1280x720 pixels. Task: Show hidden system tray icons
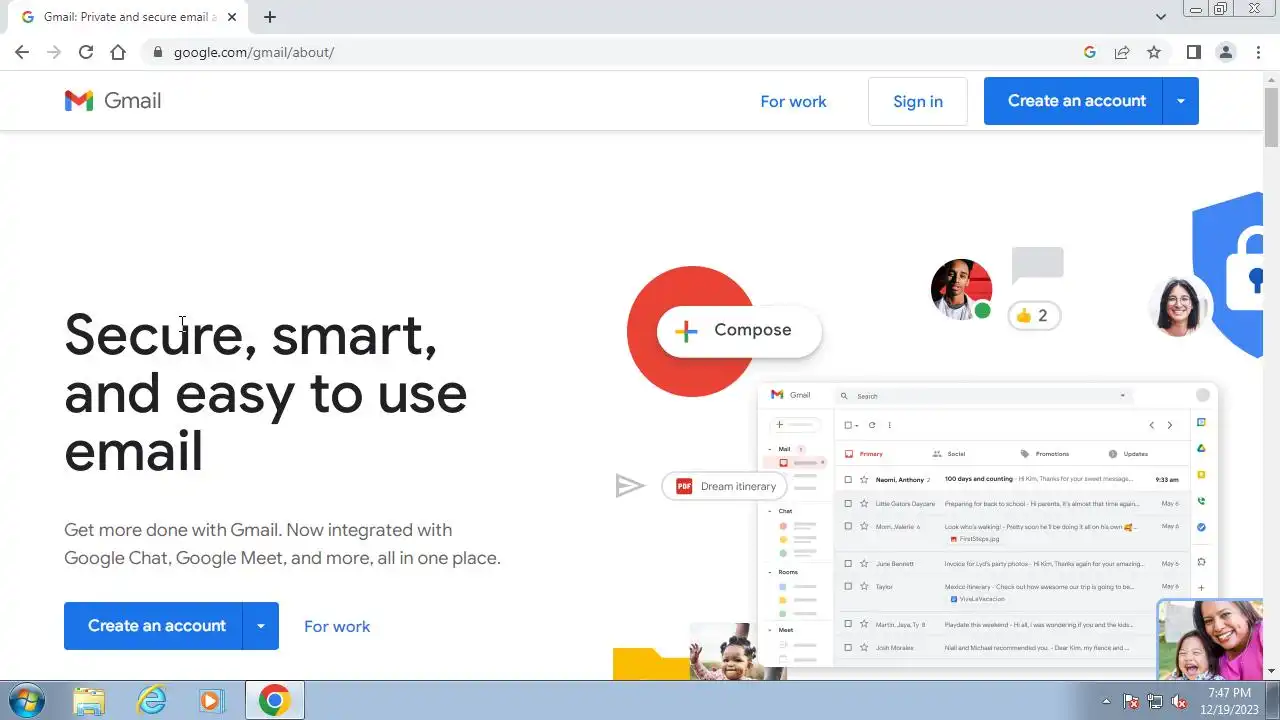click(1106, 701)
